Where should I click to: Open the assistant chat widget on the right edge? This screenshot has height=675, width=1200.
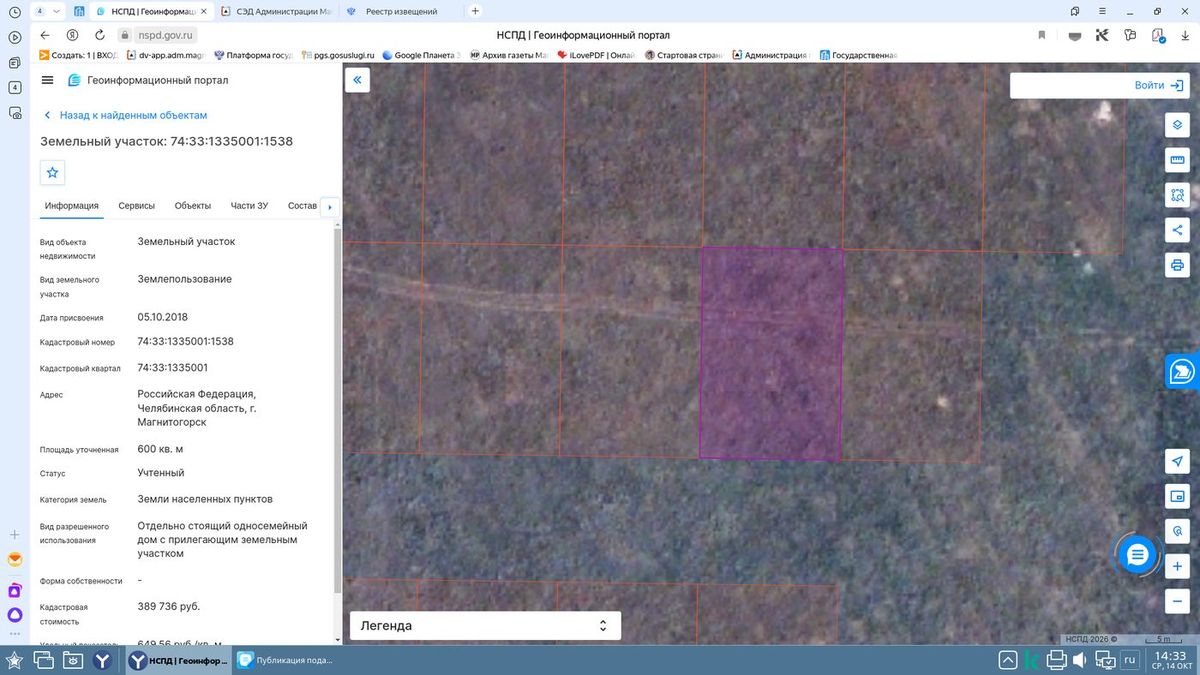[x=1183, y=371]
